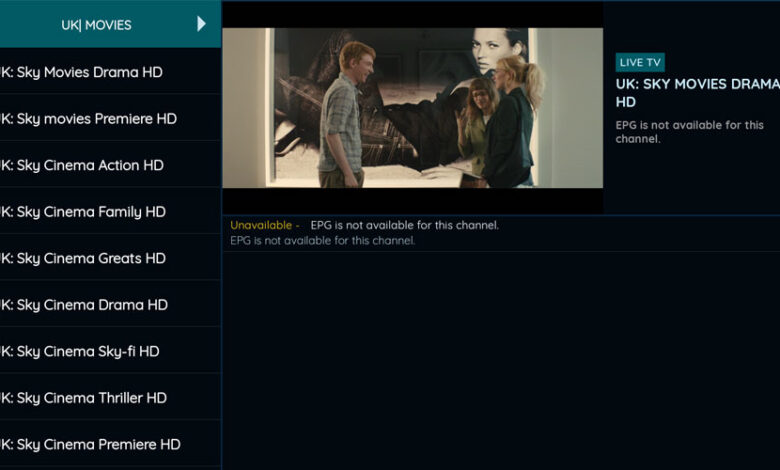780x470 pixels.
Task: Open the UK| MOVIES category header
Action: pos(110,24)
